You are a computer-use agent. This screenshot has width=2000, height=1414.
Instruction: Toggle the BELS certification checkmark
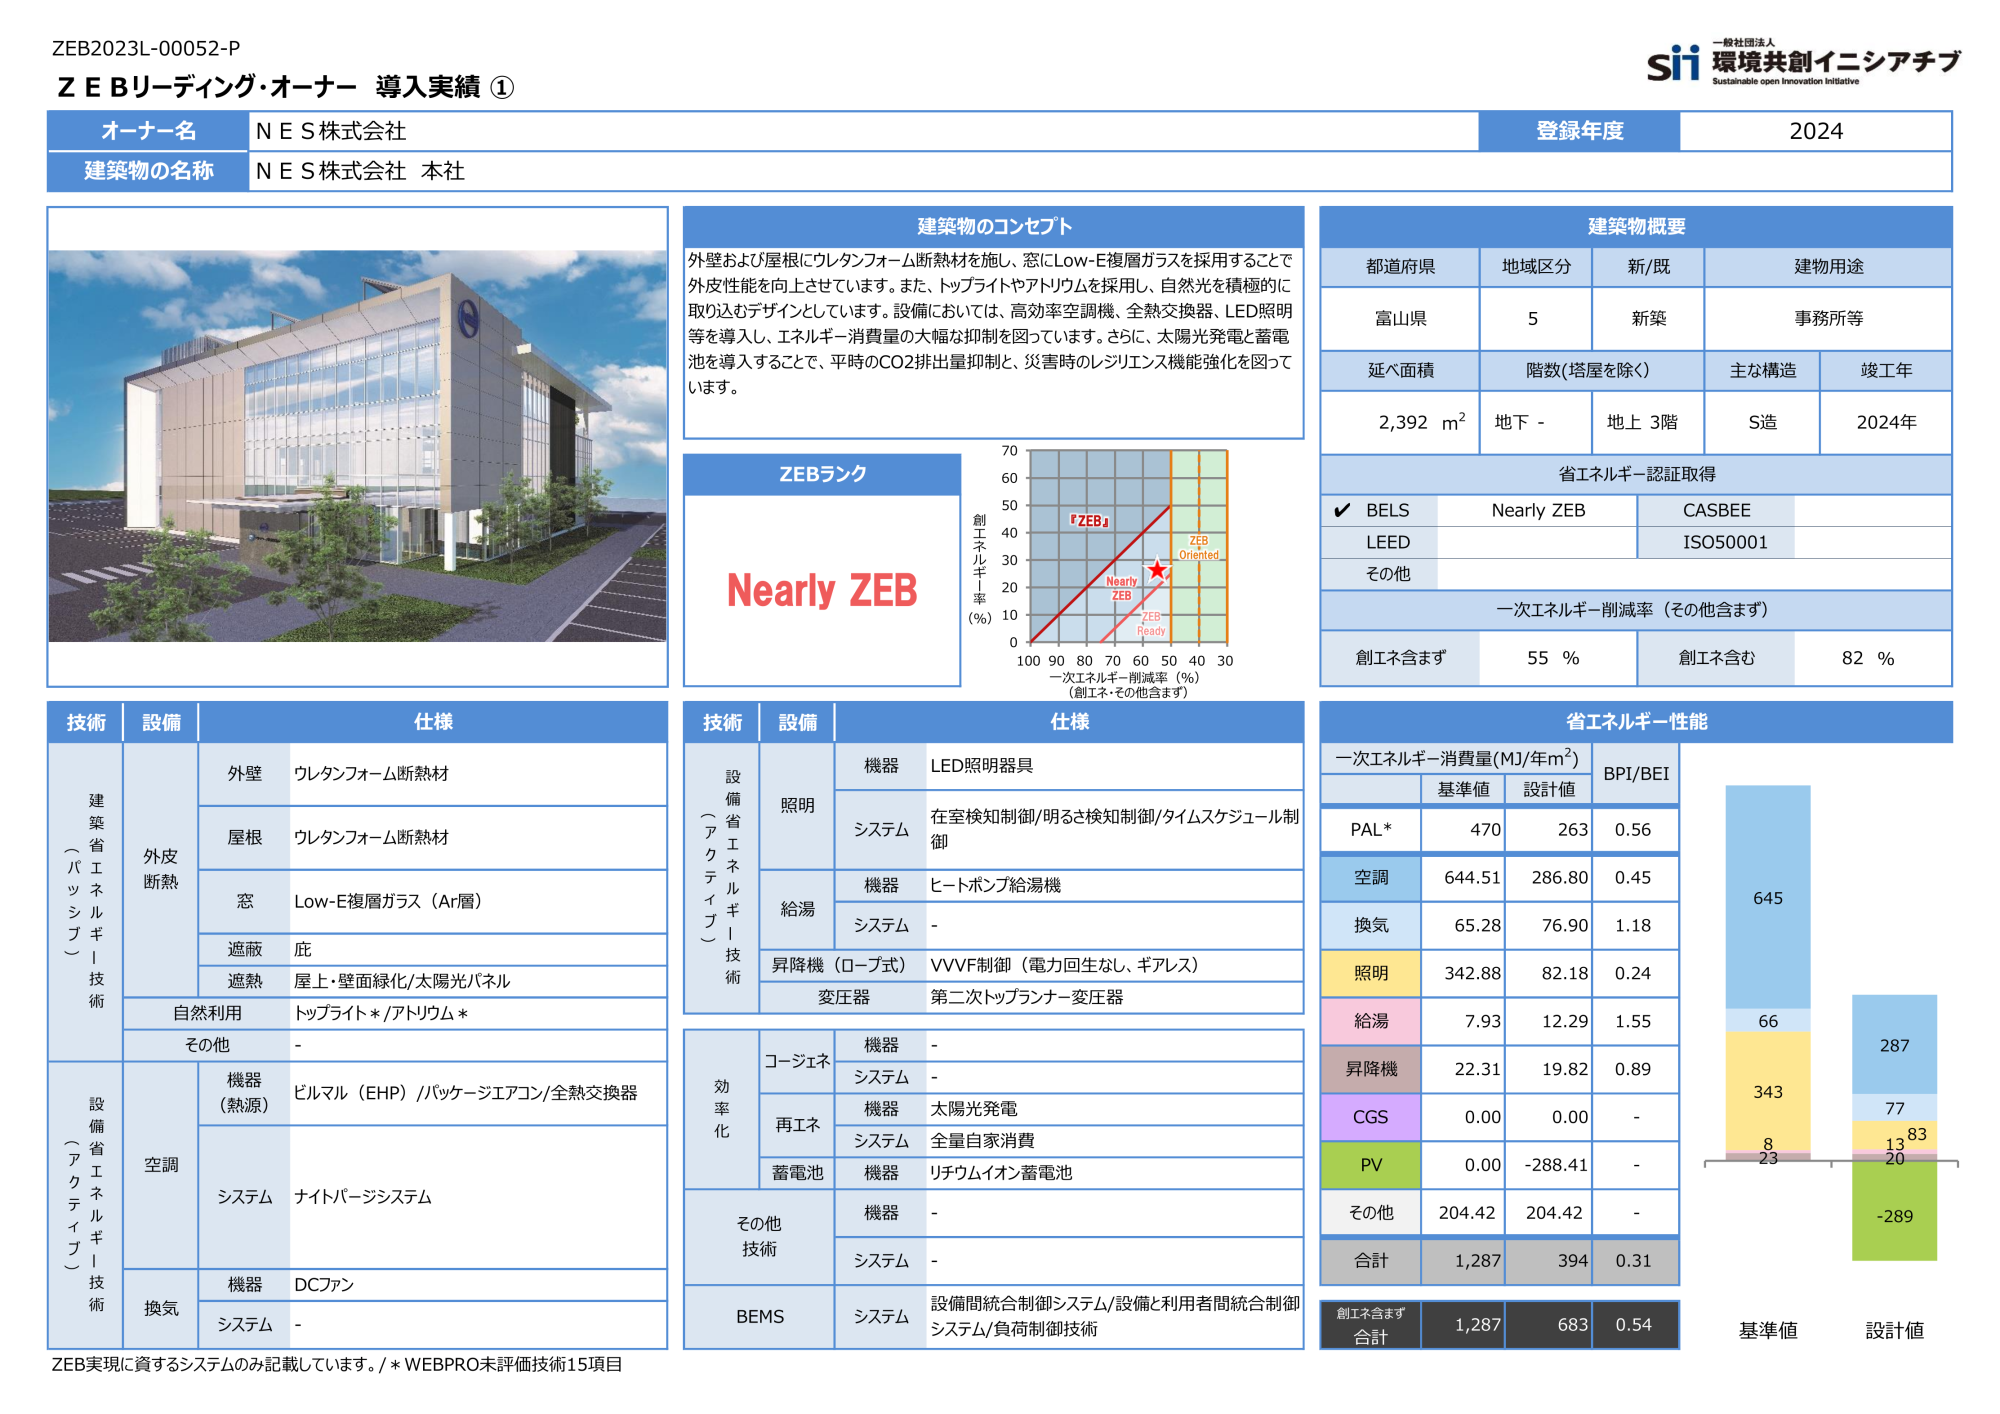1342,510
